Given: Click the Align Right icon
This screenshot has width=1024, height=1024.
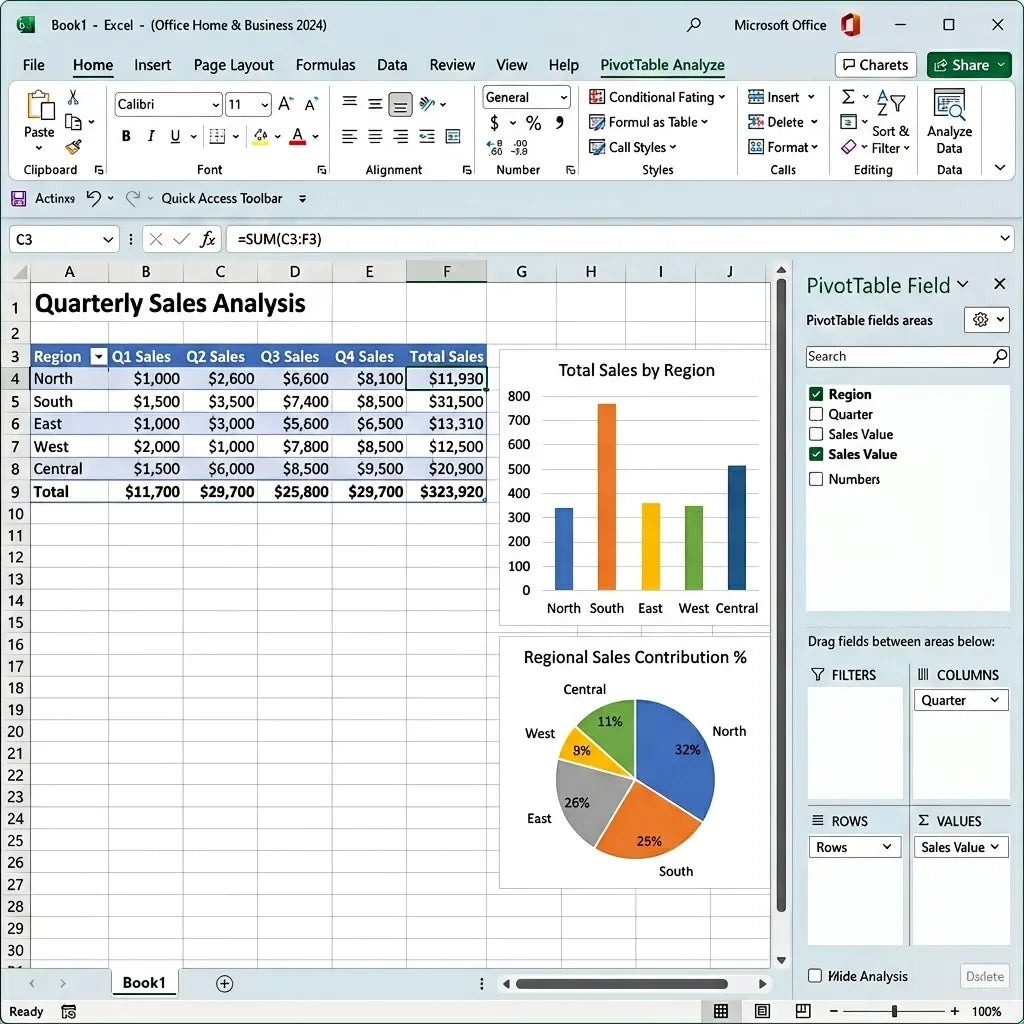Looking at the screenshot, I should coord(400,136).
